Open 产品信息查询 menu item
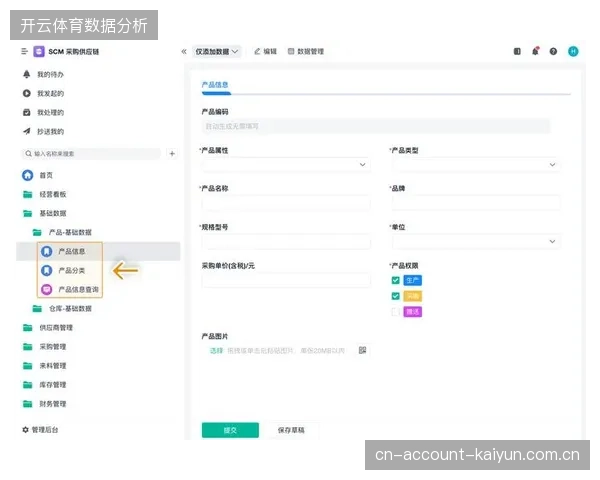 (x=78, y=289)
